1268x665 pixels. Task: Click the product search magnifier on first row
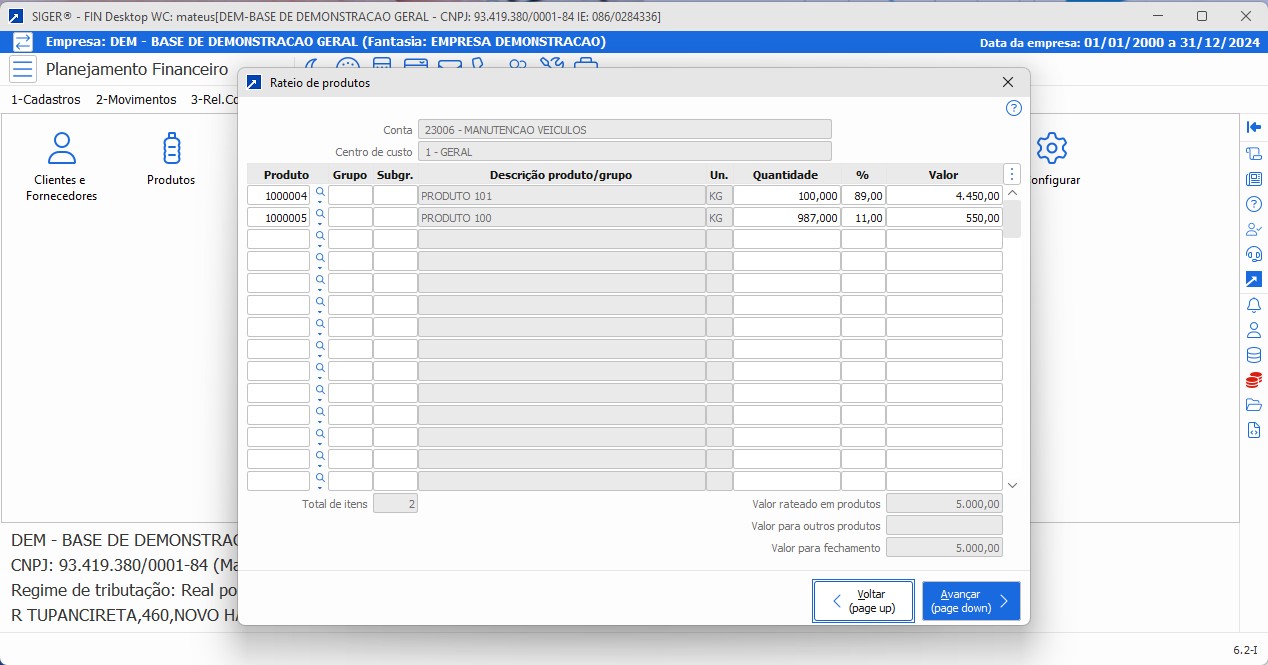point(320,191)
